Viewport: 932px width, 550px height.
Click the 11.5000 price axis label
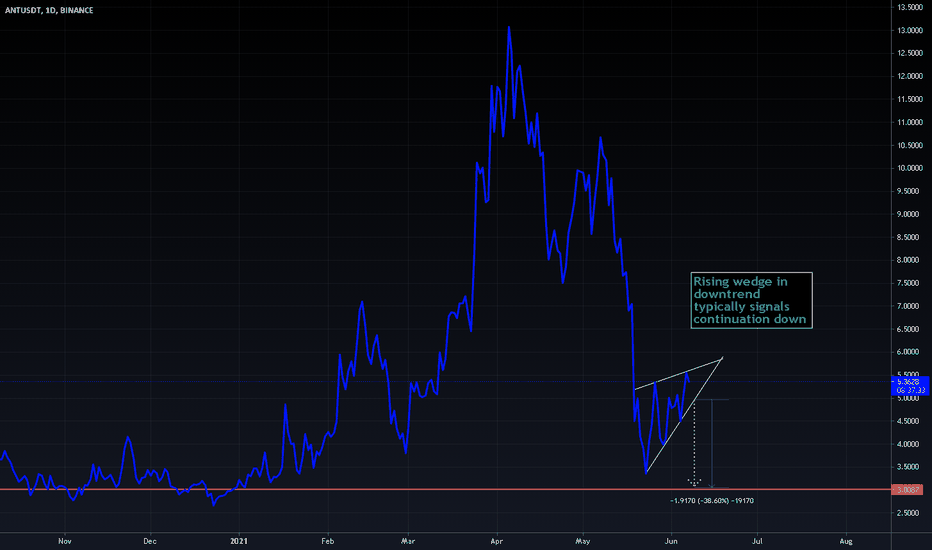(x=910, y=99)
